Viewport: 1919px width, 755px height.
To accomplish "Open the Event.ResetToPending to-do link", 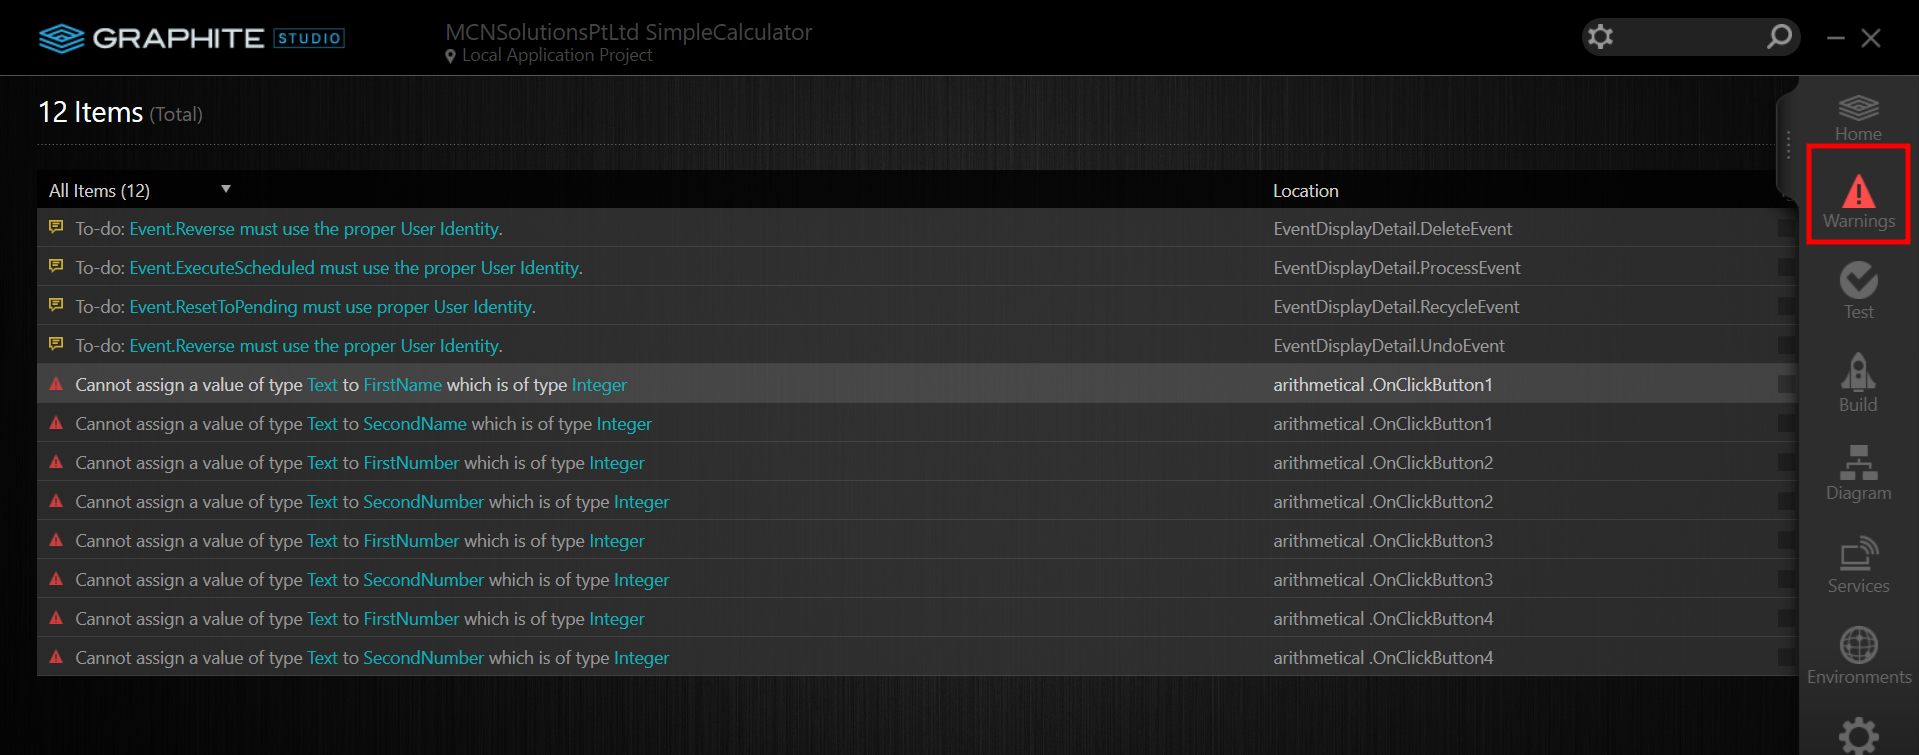I will (x=332, y=307).
